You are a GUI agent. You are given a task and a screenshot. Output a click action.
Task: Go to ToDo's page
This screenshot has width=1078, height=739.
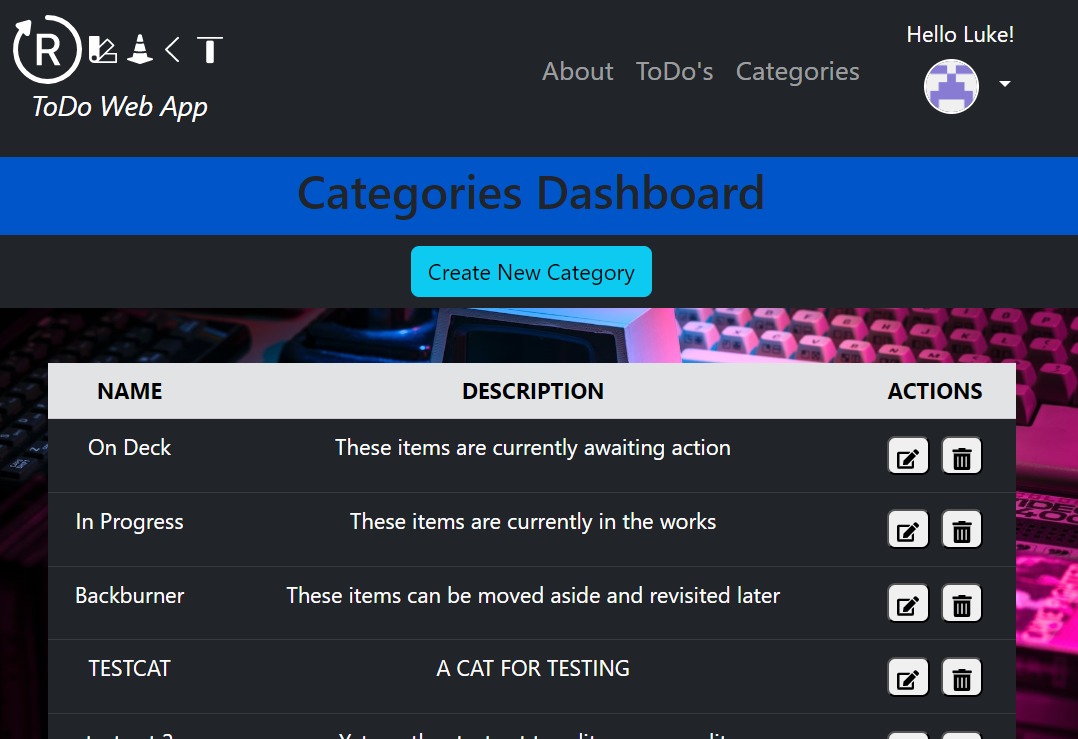tap(674, 71)
